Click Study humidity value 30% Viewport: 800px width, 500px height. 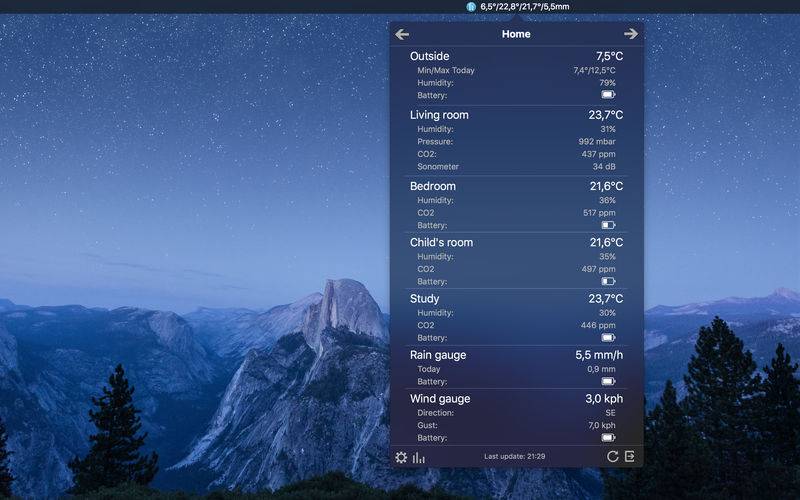pyautogui.click(x=607, y=313)
